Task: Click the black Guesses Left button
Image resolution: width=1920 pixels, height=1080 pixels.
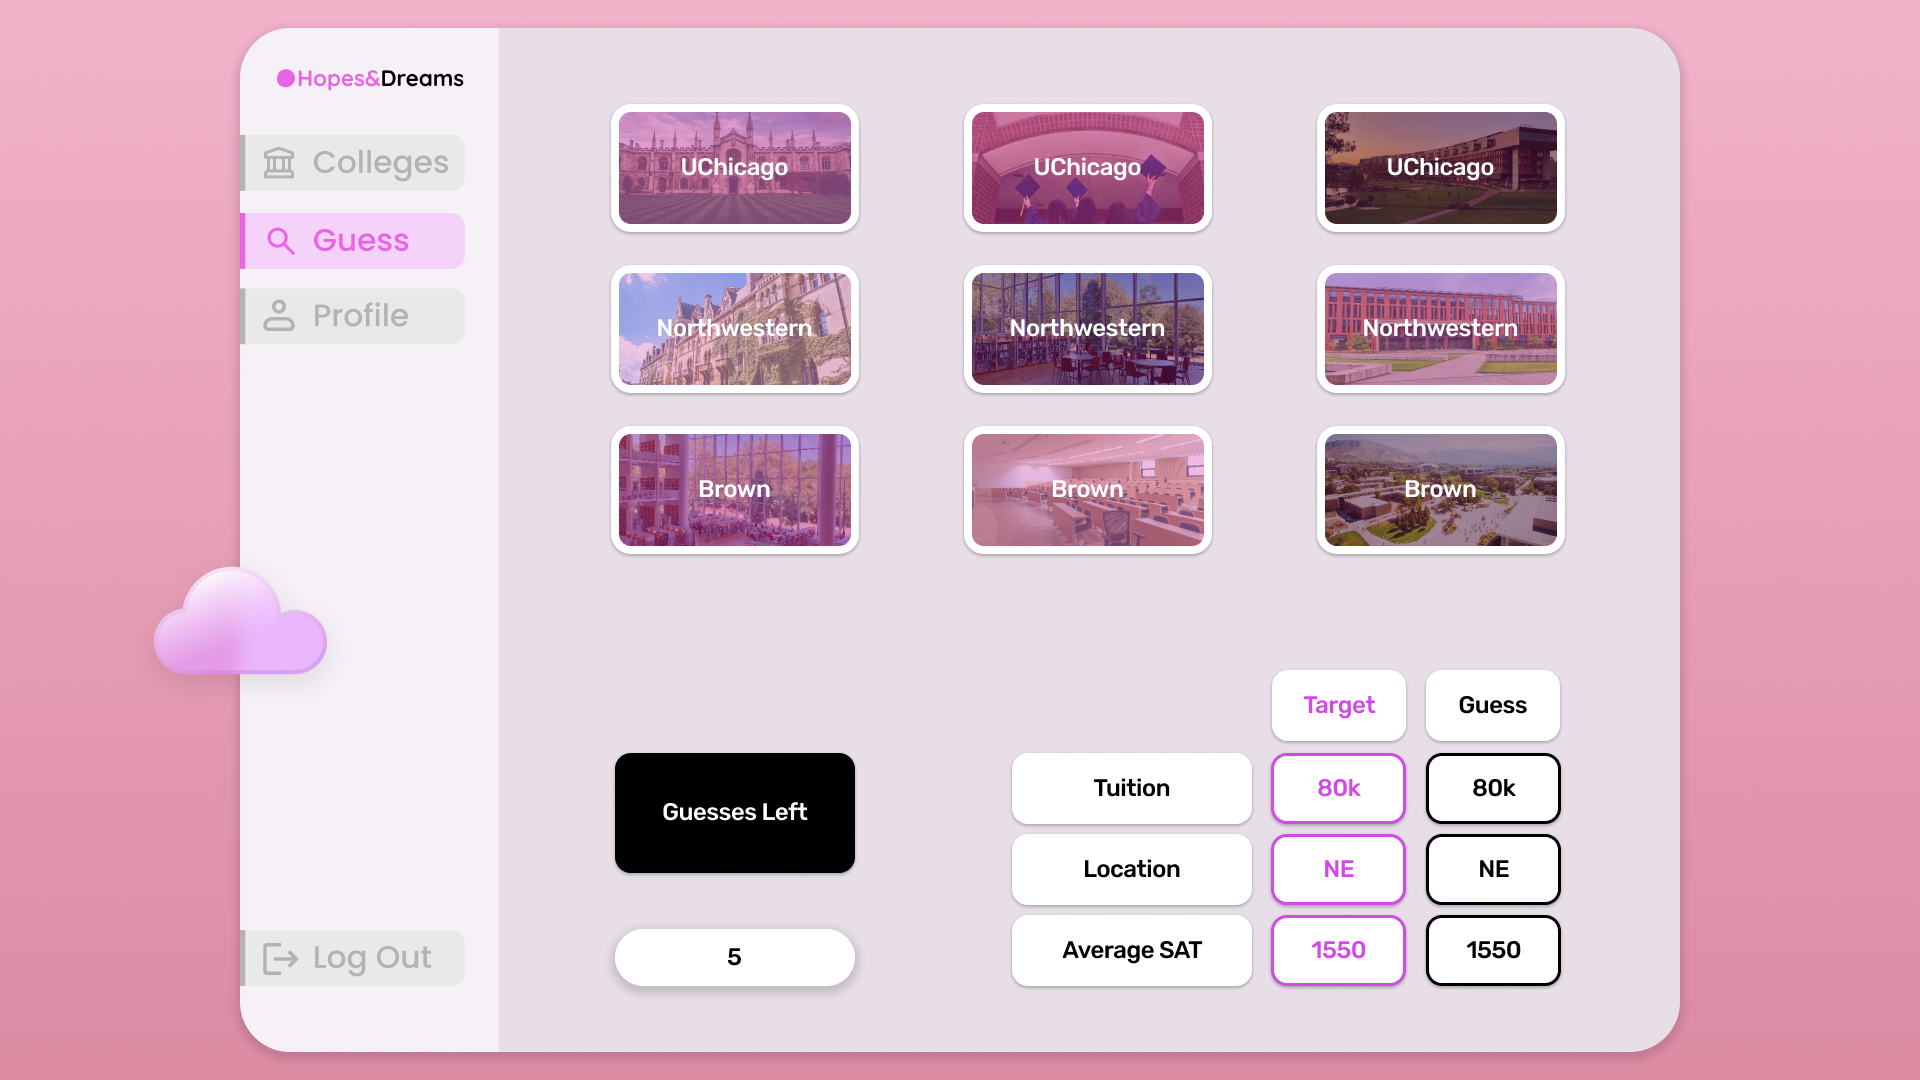Action: (734, 813)
